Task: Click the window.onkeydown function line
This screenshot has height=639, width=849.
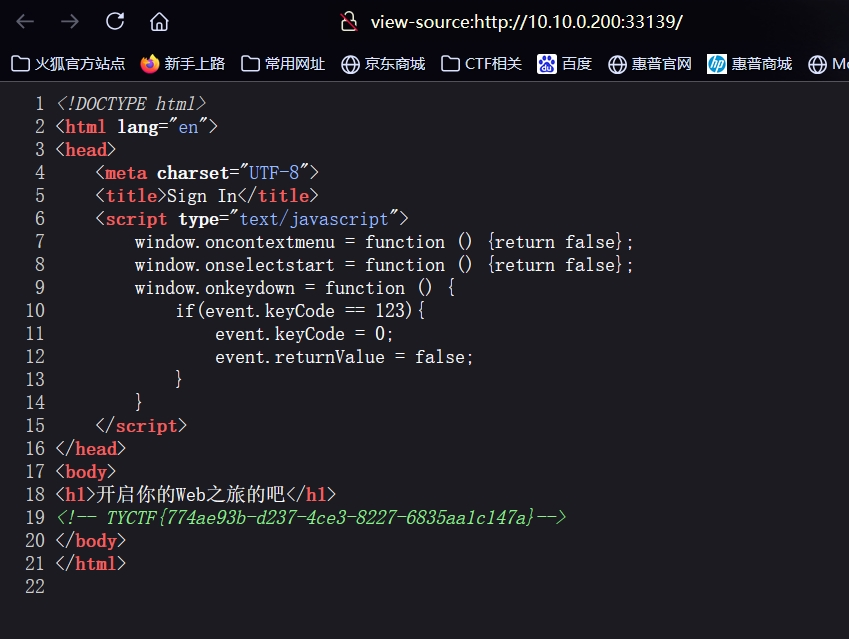Action: pyautogui.click(x=295, y=288)
